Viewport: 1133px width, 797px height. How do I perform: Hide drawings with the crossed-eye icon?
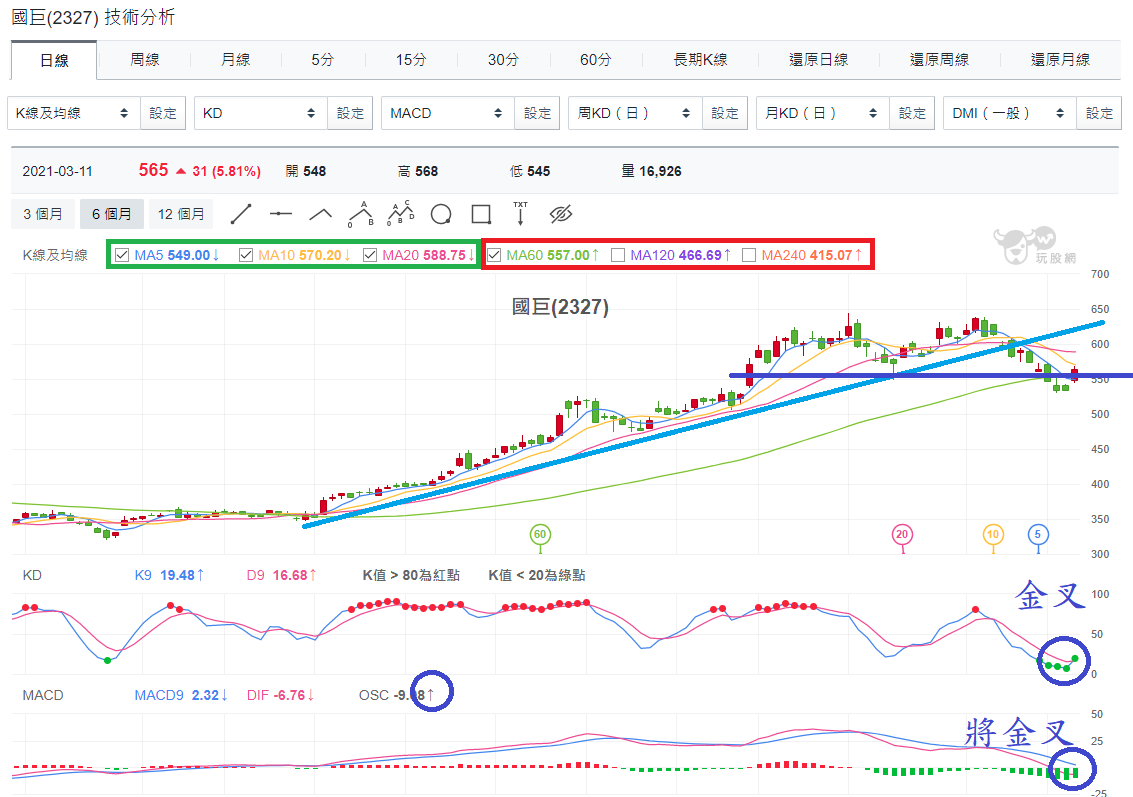pos(561,214)
